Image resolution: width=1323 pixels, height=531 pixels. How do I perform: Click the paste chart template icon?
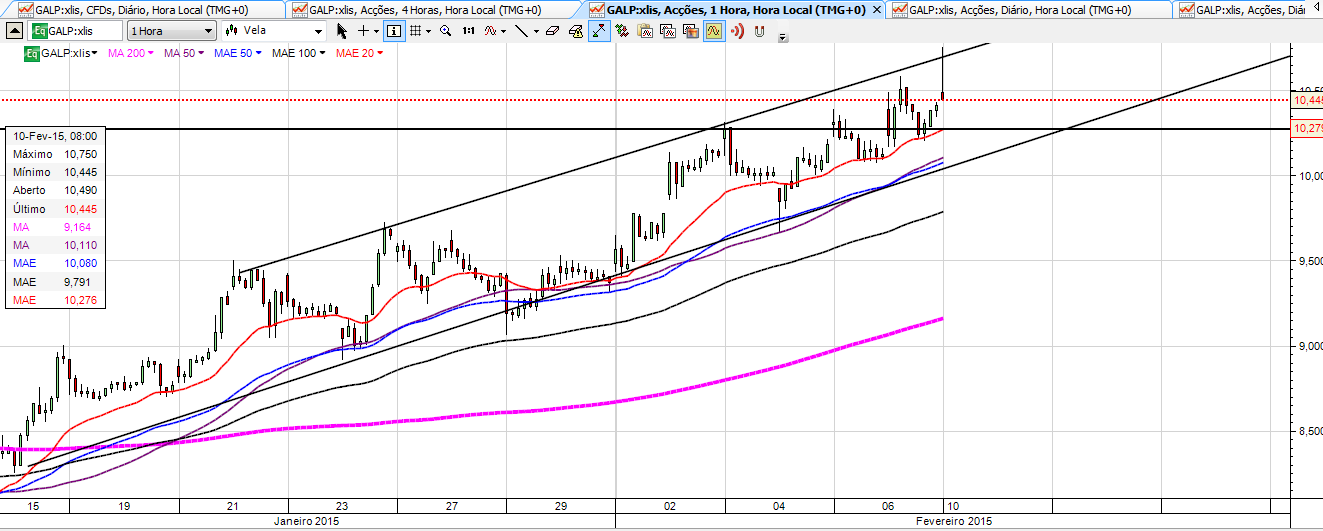coord(645,31)
